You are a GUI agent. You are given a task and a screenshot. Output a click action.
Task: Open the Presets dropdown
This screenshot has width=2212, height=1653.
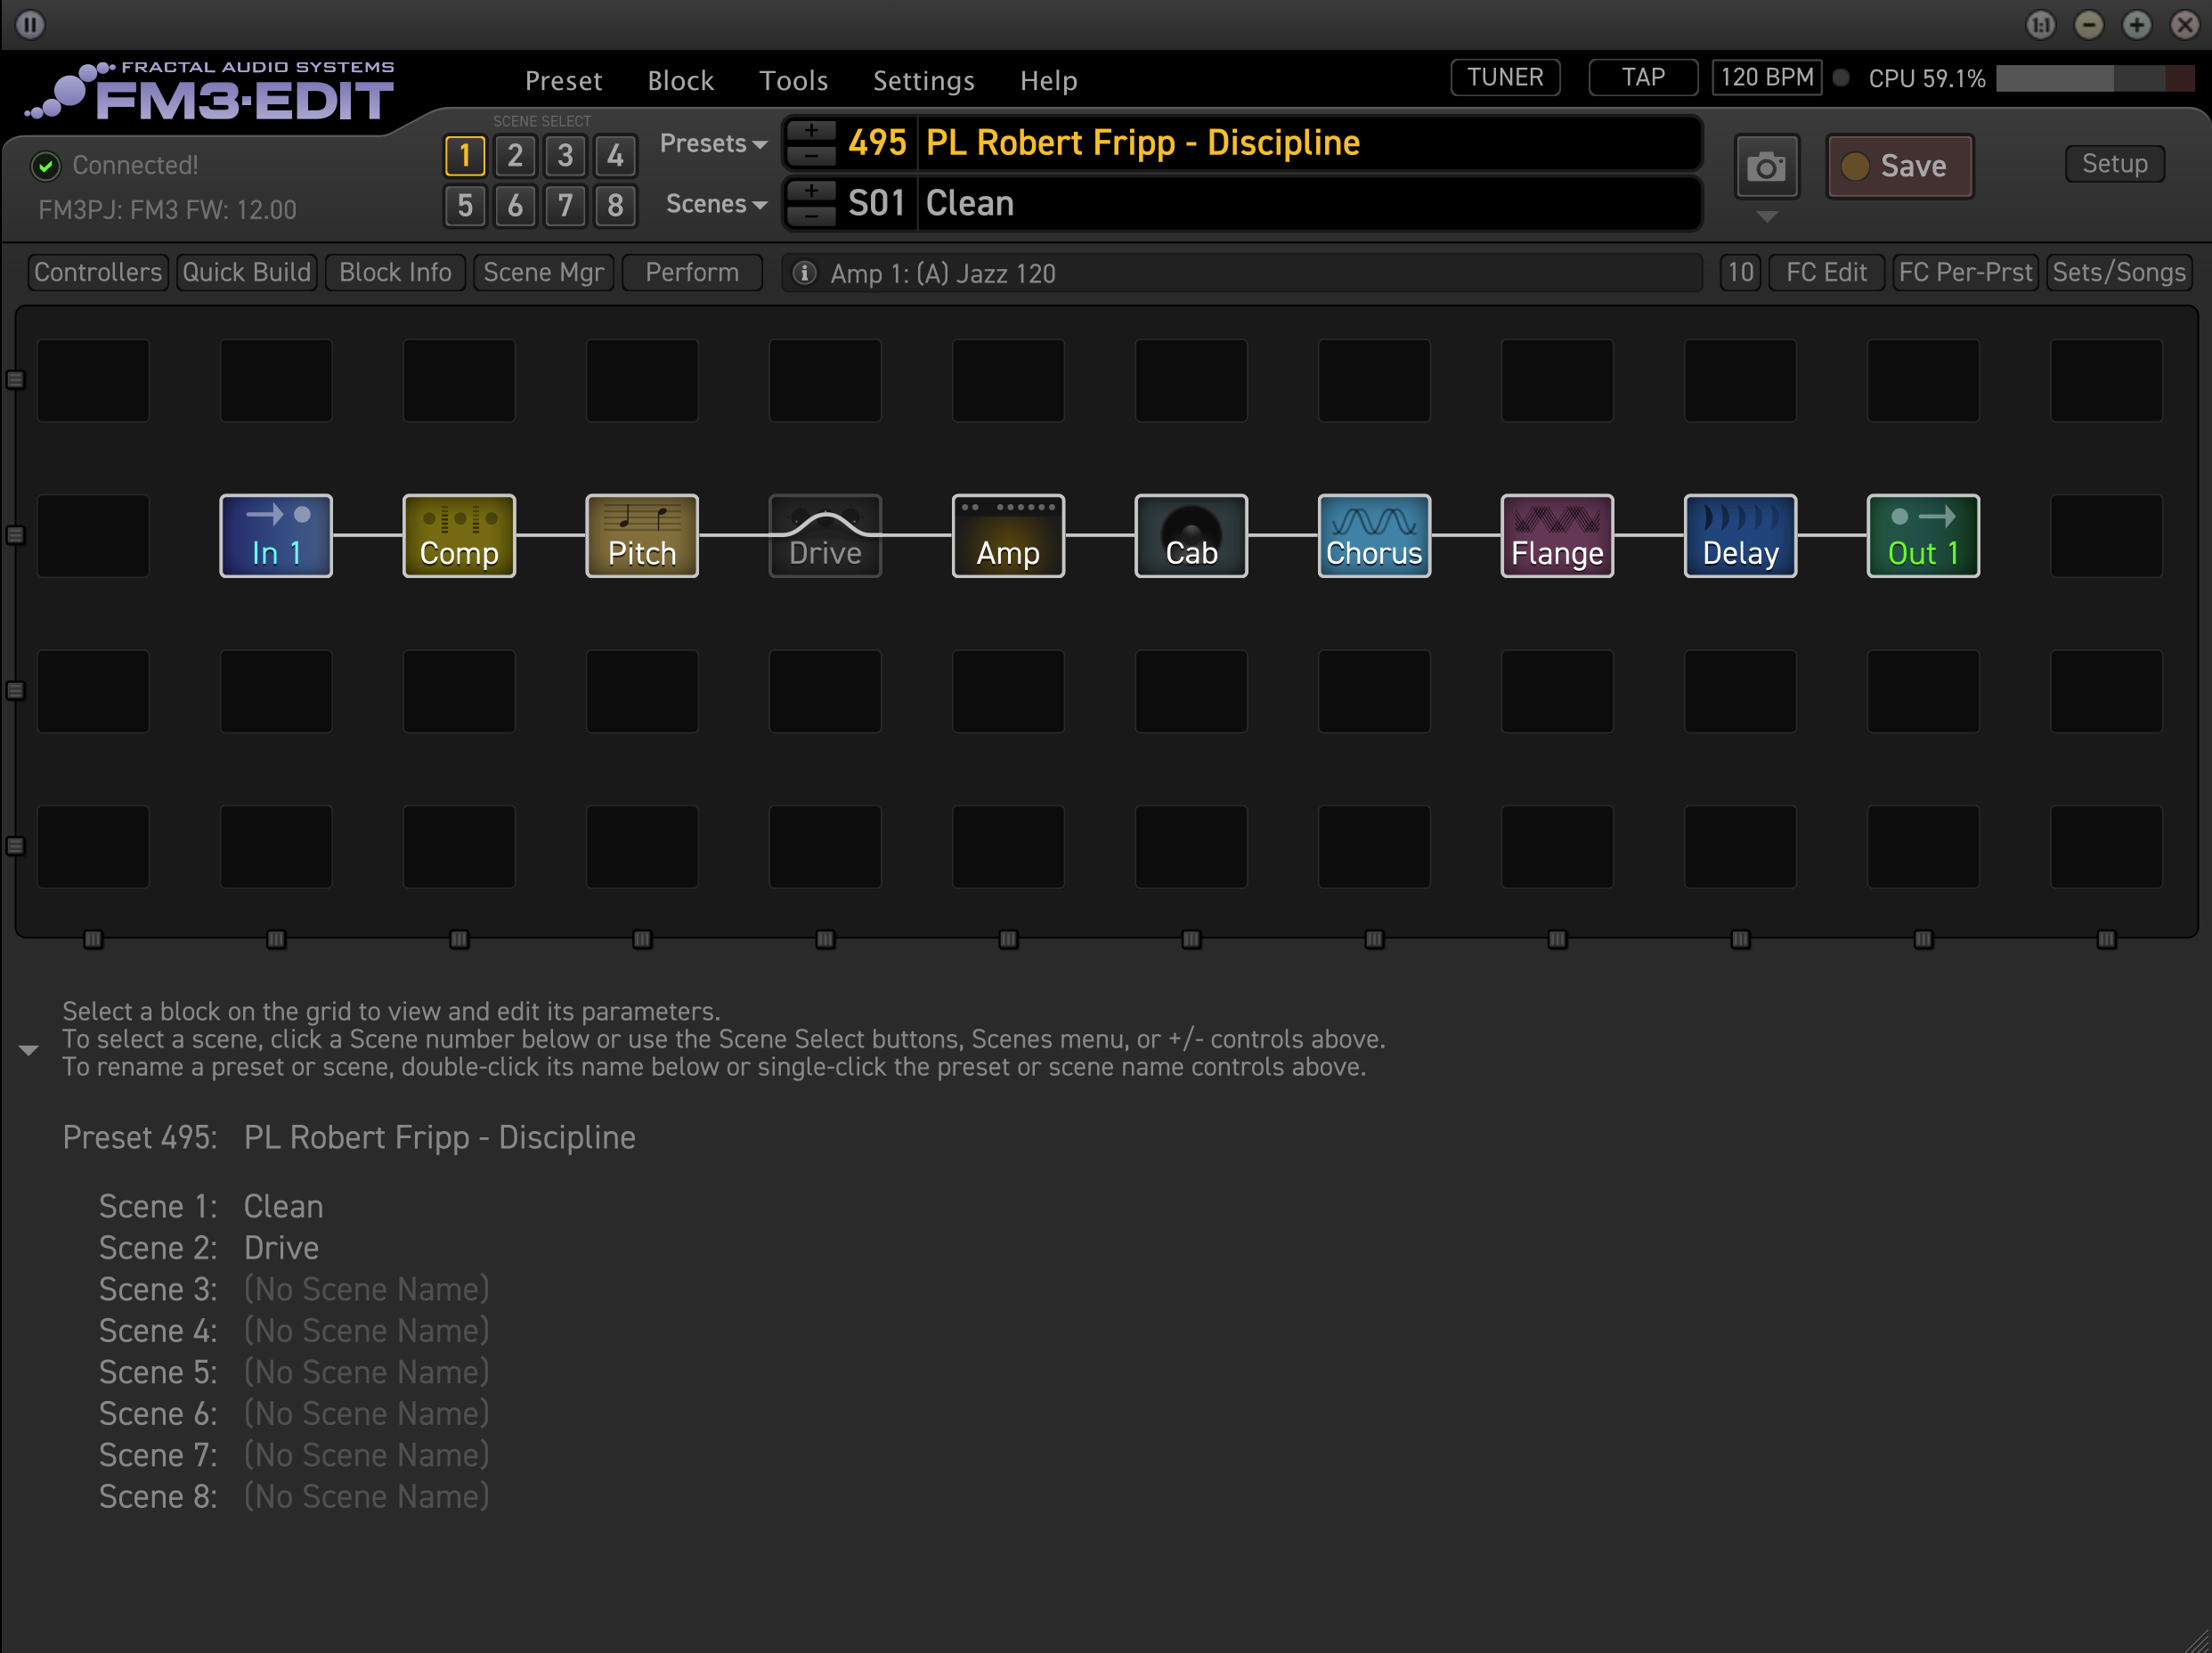(x=712, y=143)
